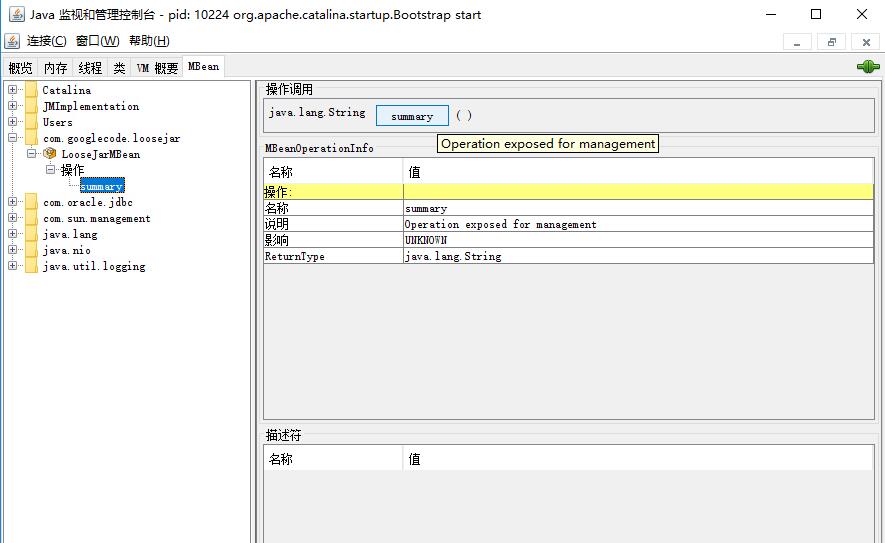Open the 连接(C) menu

[x=47, y=41]
